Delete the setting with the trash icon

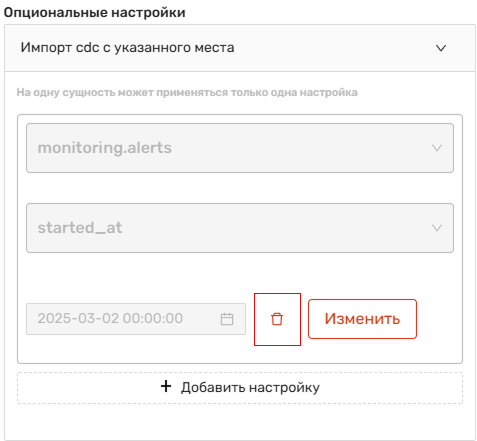point(277,319)
